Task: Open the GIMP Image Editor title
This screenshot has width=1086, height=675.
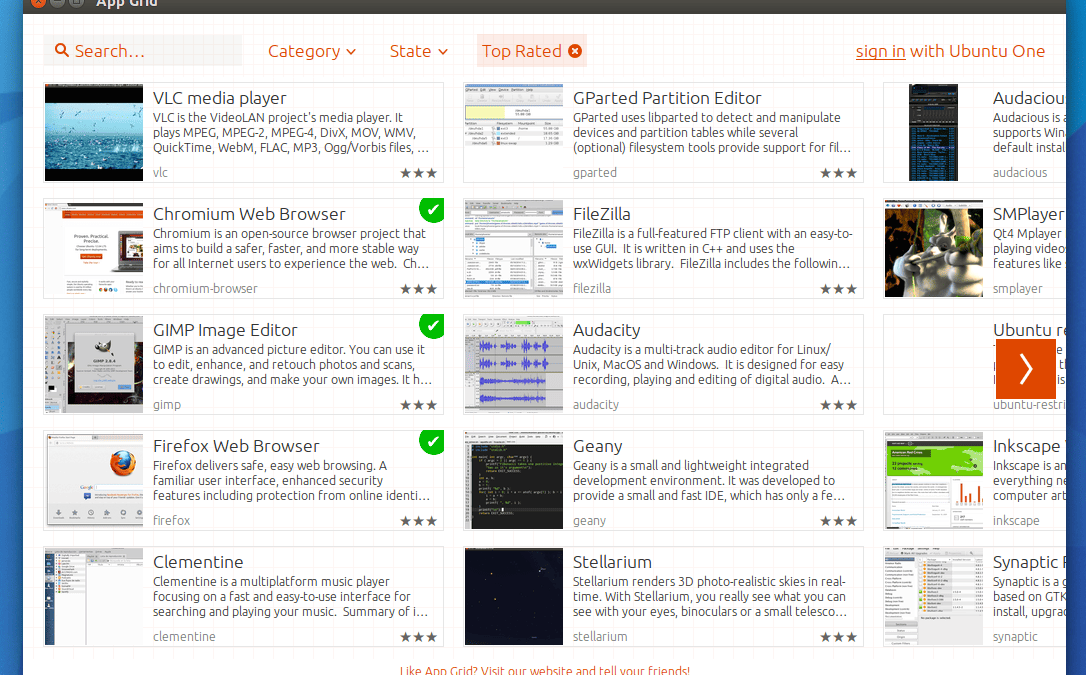Action: click(225, 330)
